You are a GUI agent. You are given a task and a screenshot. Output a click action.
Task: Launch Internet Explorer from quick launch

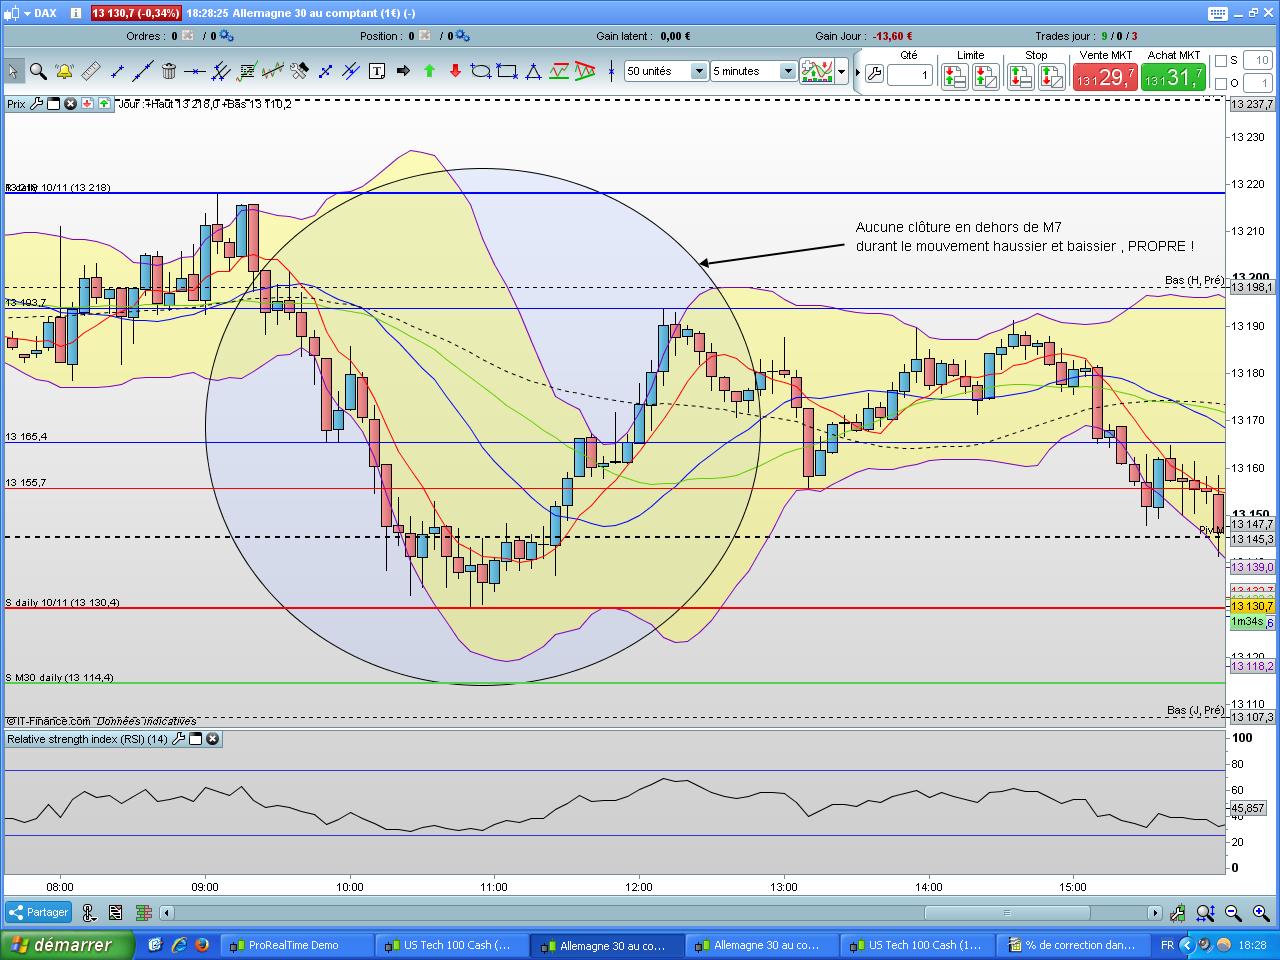click(x=179, y=944)
